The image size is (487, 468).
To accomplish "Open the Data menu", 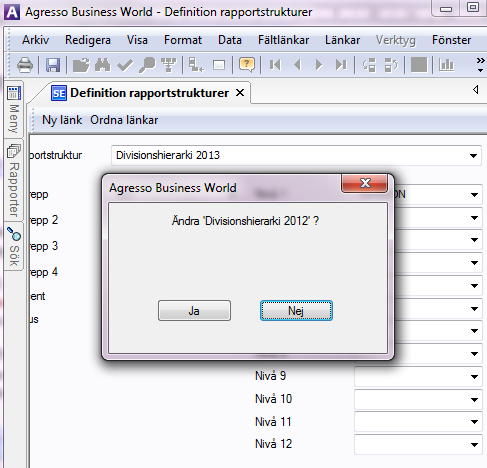I will [x=230, y=40].
